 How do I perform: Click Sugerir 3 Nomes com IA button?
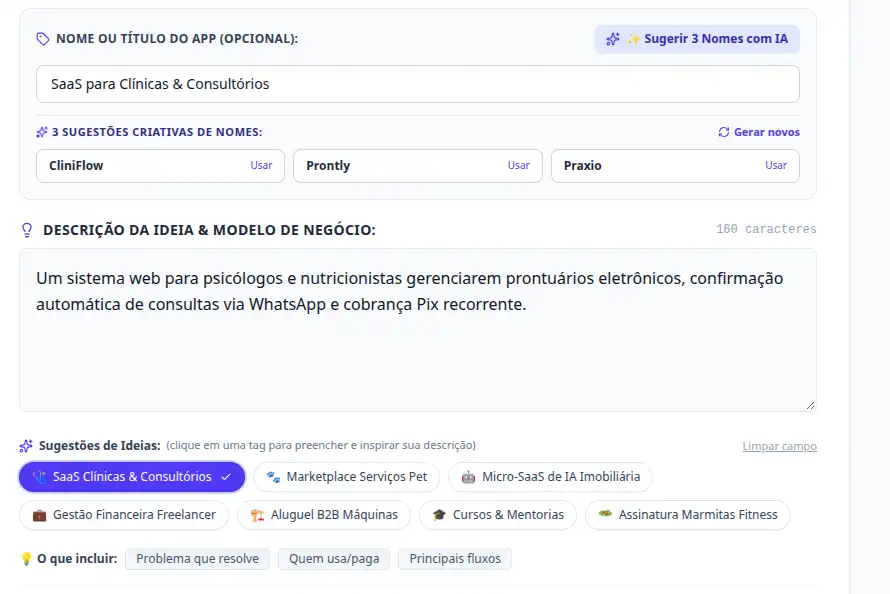[697, 39]
